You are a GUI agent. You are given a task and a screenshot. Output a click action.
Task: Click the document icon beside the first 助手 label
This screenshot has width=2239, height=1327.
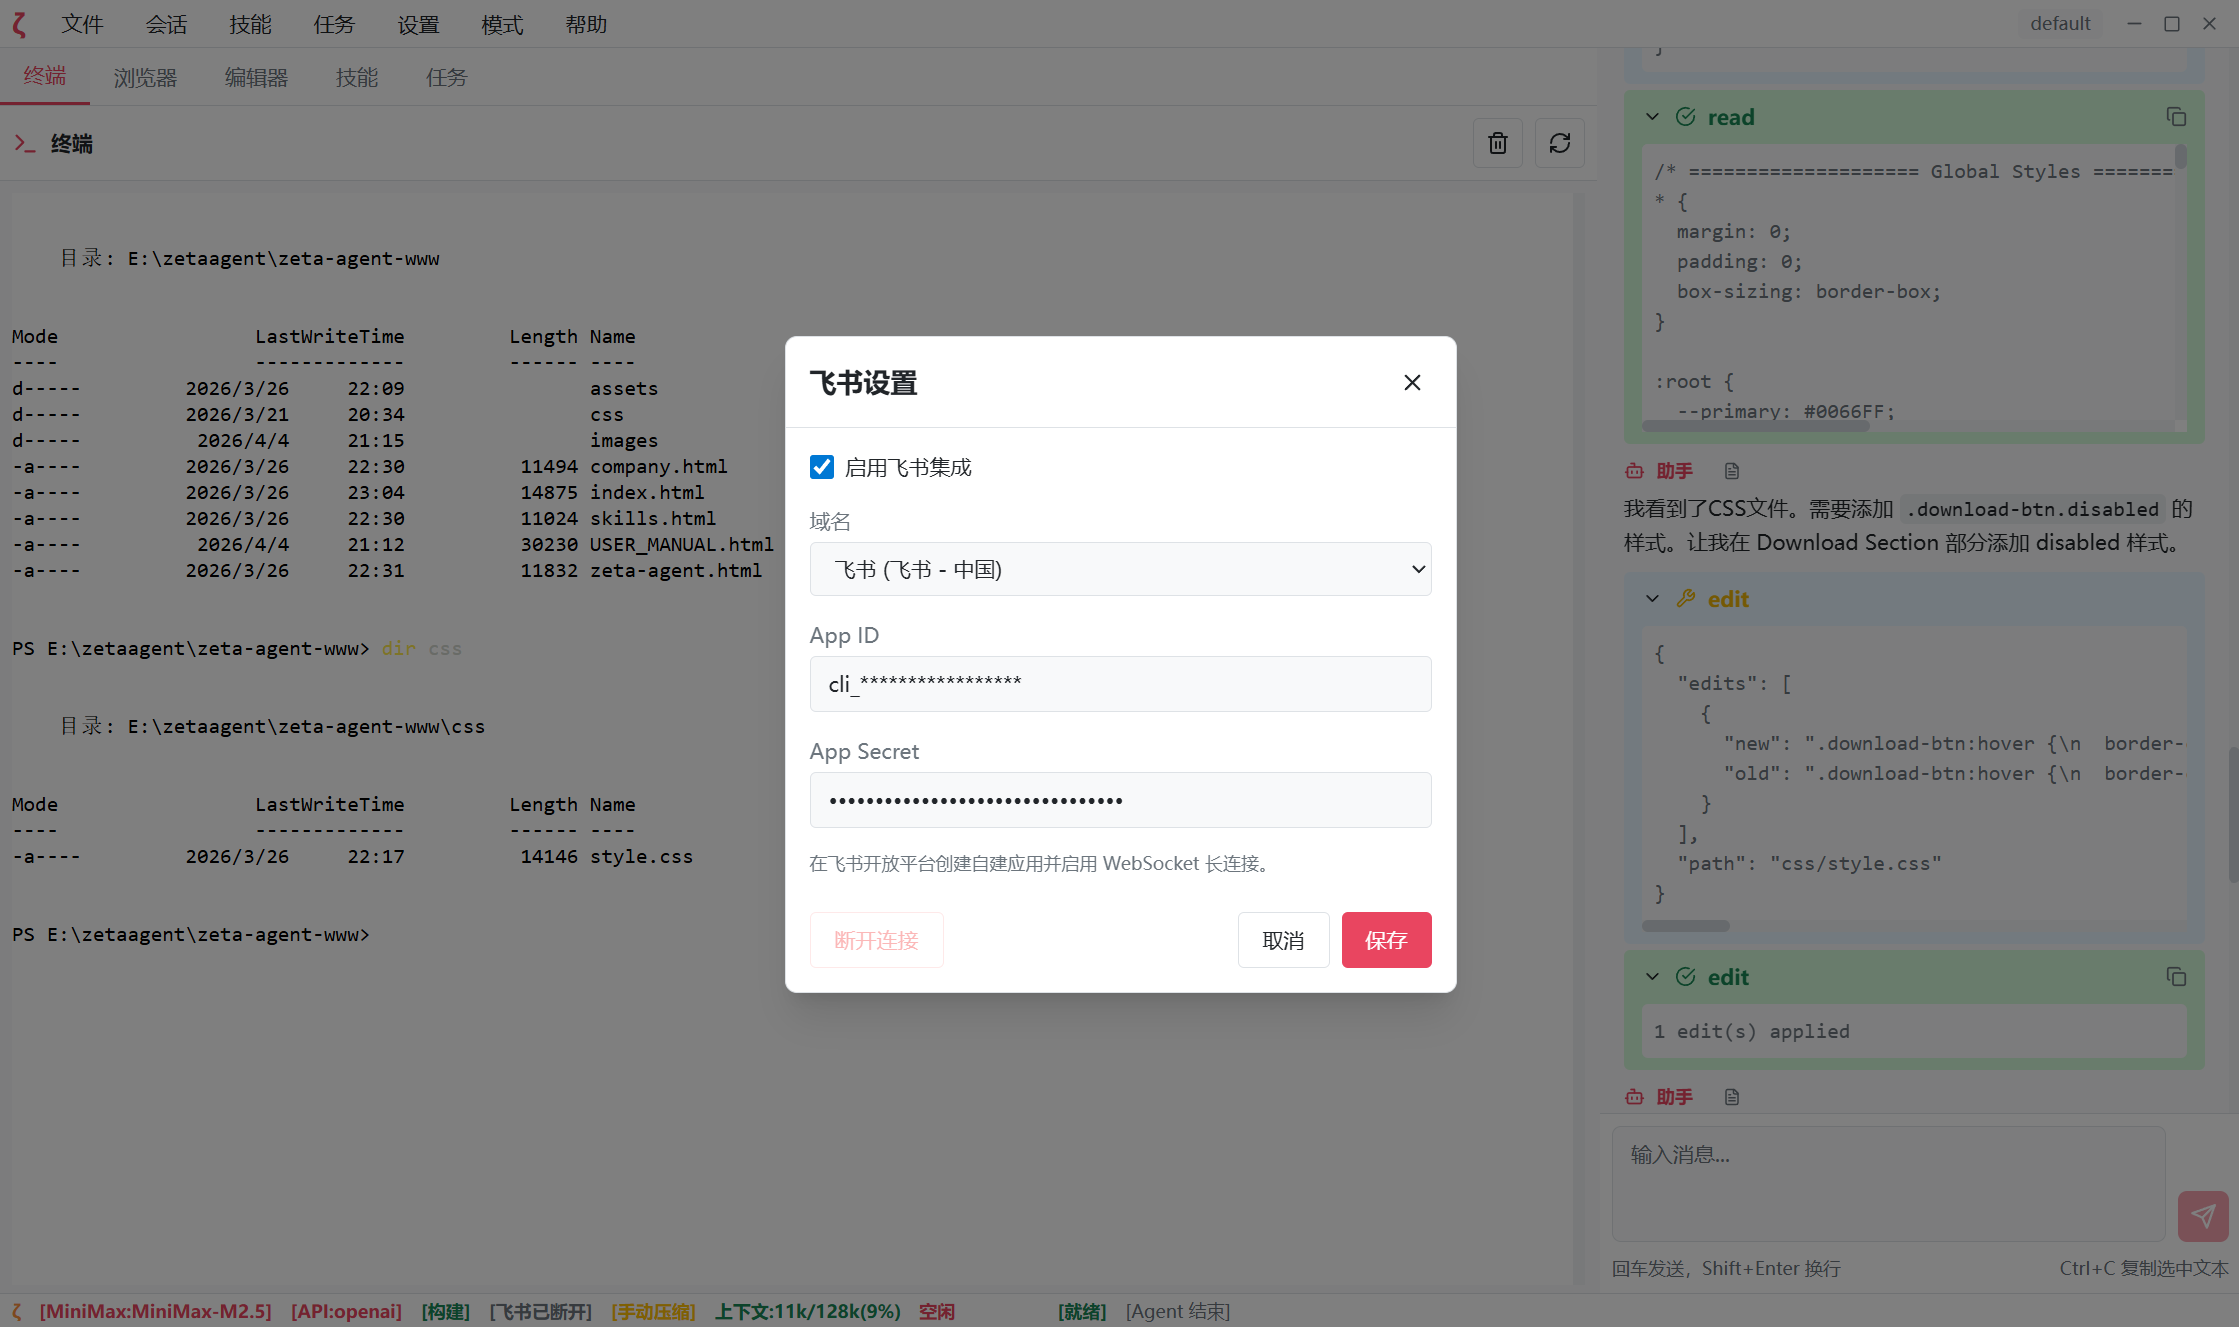coord(1732,471)
